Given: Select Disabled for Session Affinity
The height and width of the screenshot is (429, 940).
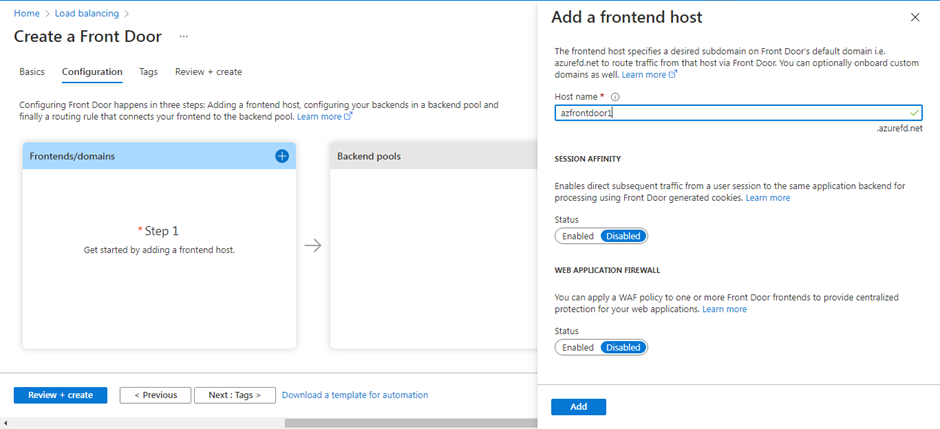Looking at the screenshot, I should click(623, 236).
